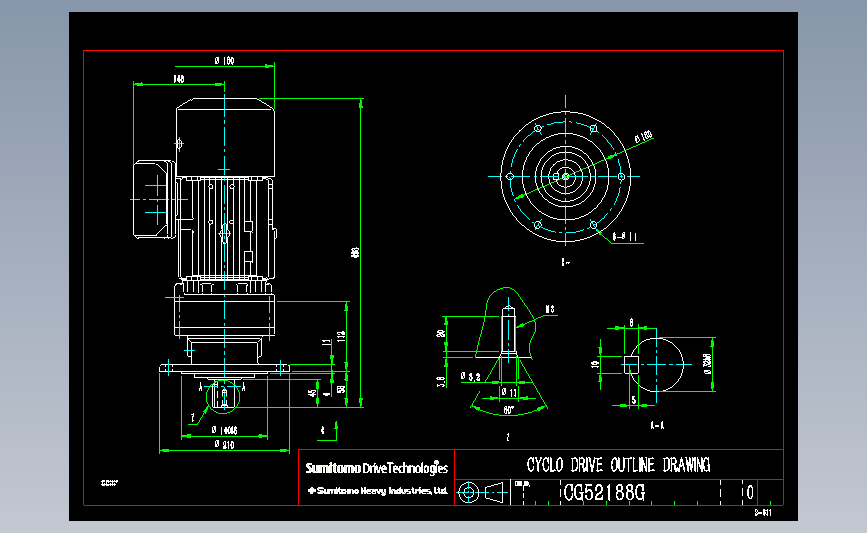Click the '112' vertical dimension text
This screenshot has width=867, height=533.
tap(341, 336)
